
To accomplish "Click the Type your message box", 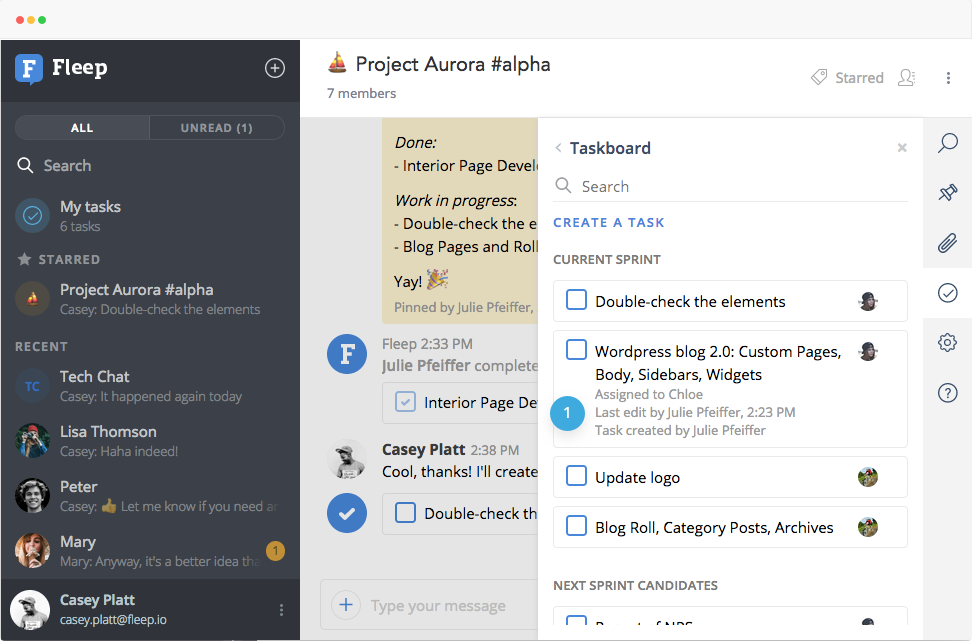I will pyautogui.click(x=438, y=606).
